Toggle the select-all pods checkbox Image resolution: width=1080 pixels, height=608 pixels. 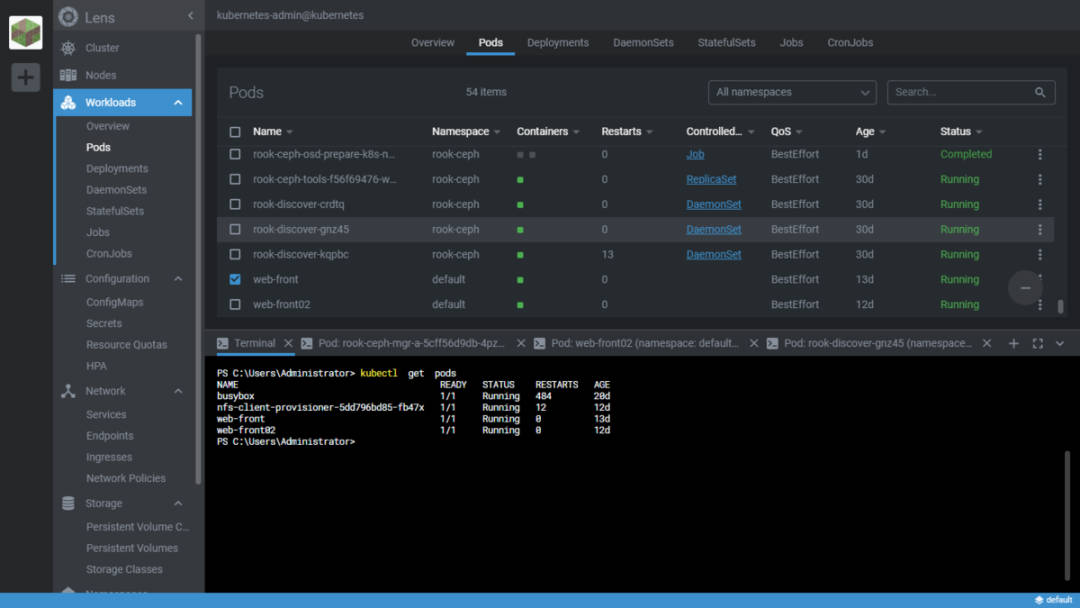click(x=235, y=132)
